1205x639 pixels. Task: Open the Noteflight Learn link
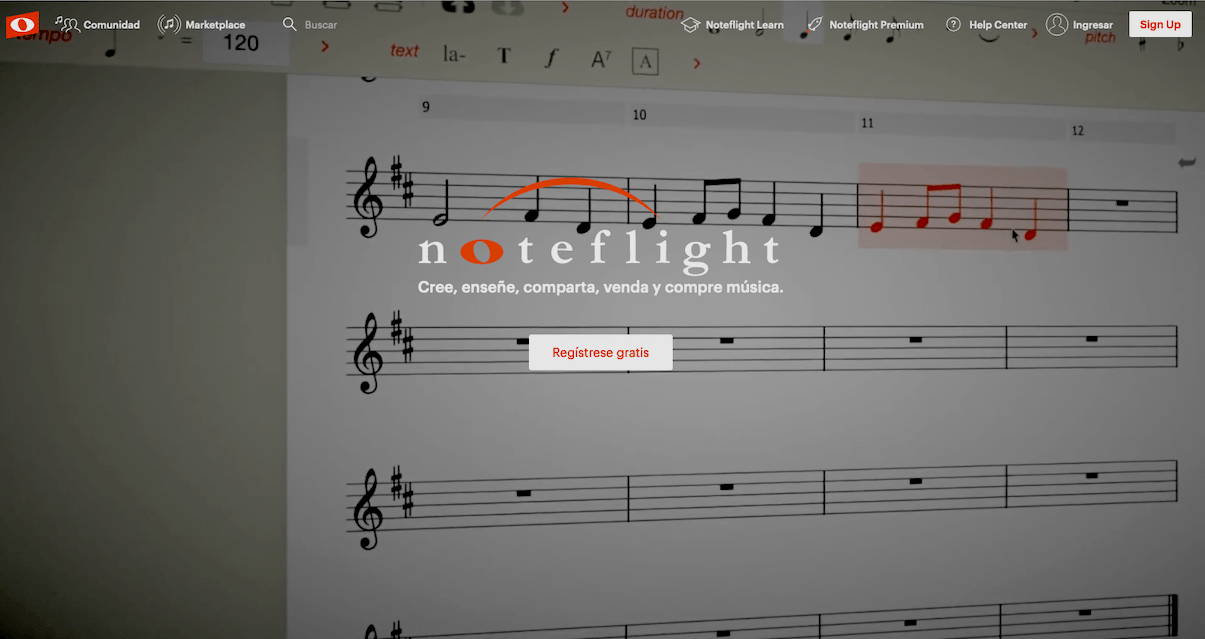point(733,24)
